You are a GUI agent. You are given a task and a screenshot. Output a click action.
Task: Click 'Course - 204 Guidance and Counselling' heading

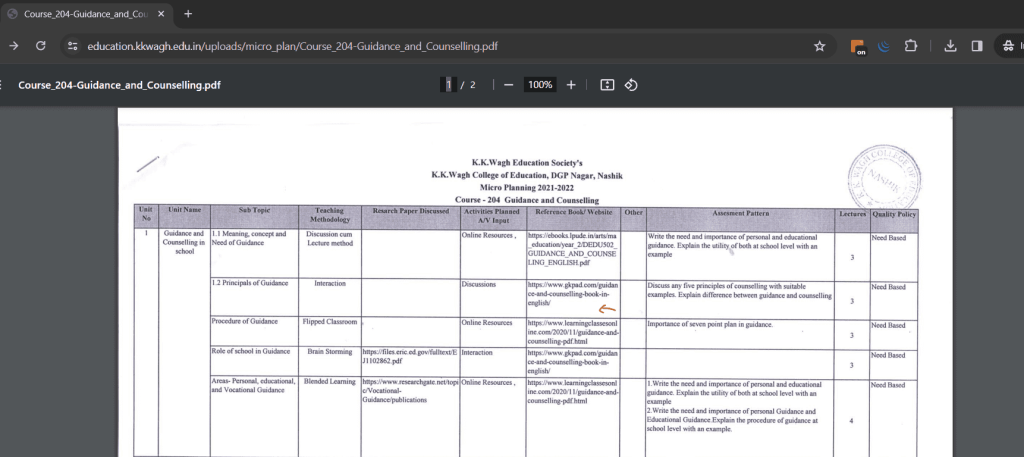pyautogui.click(x=527, y=200)
